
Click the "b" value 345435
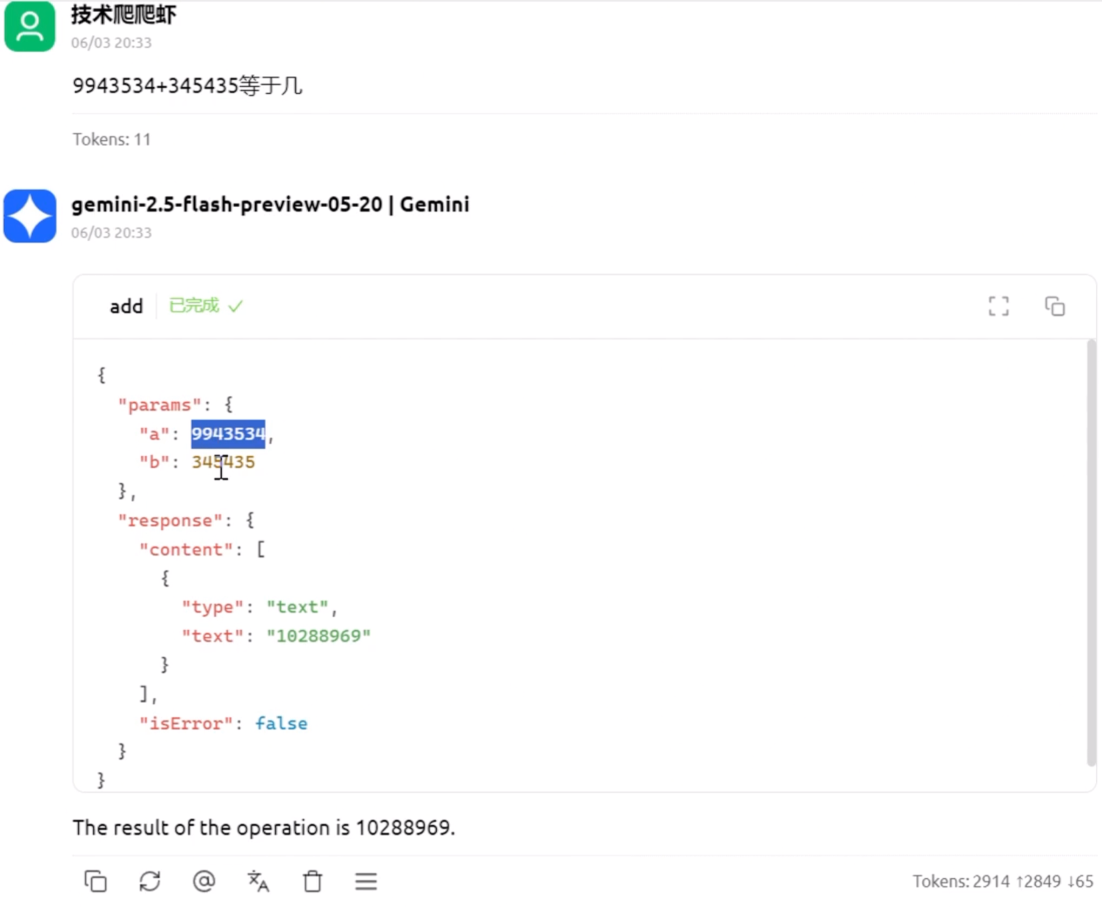pyautogui.click(x=224, y=462)
